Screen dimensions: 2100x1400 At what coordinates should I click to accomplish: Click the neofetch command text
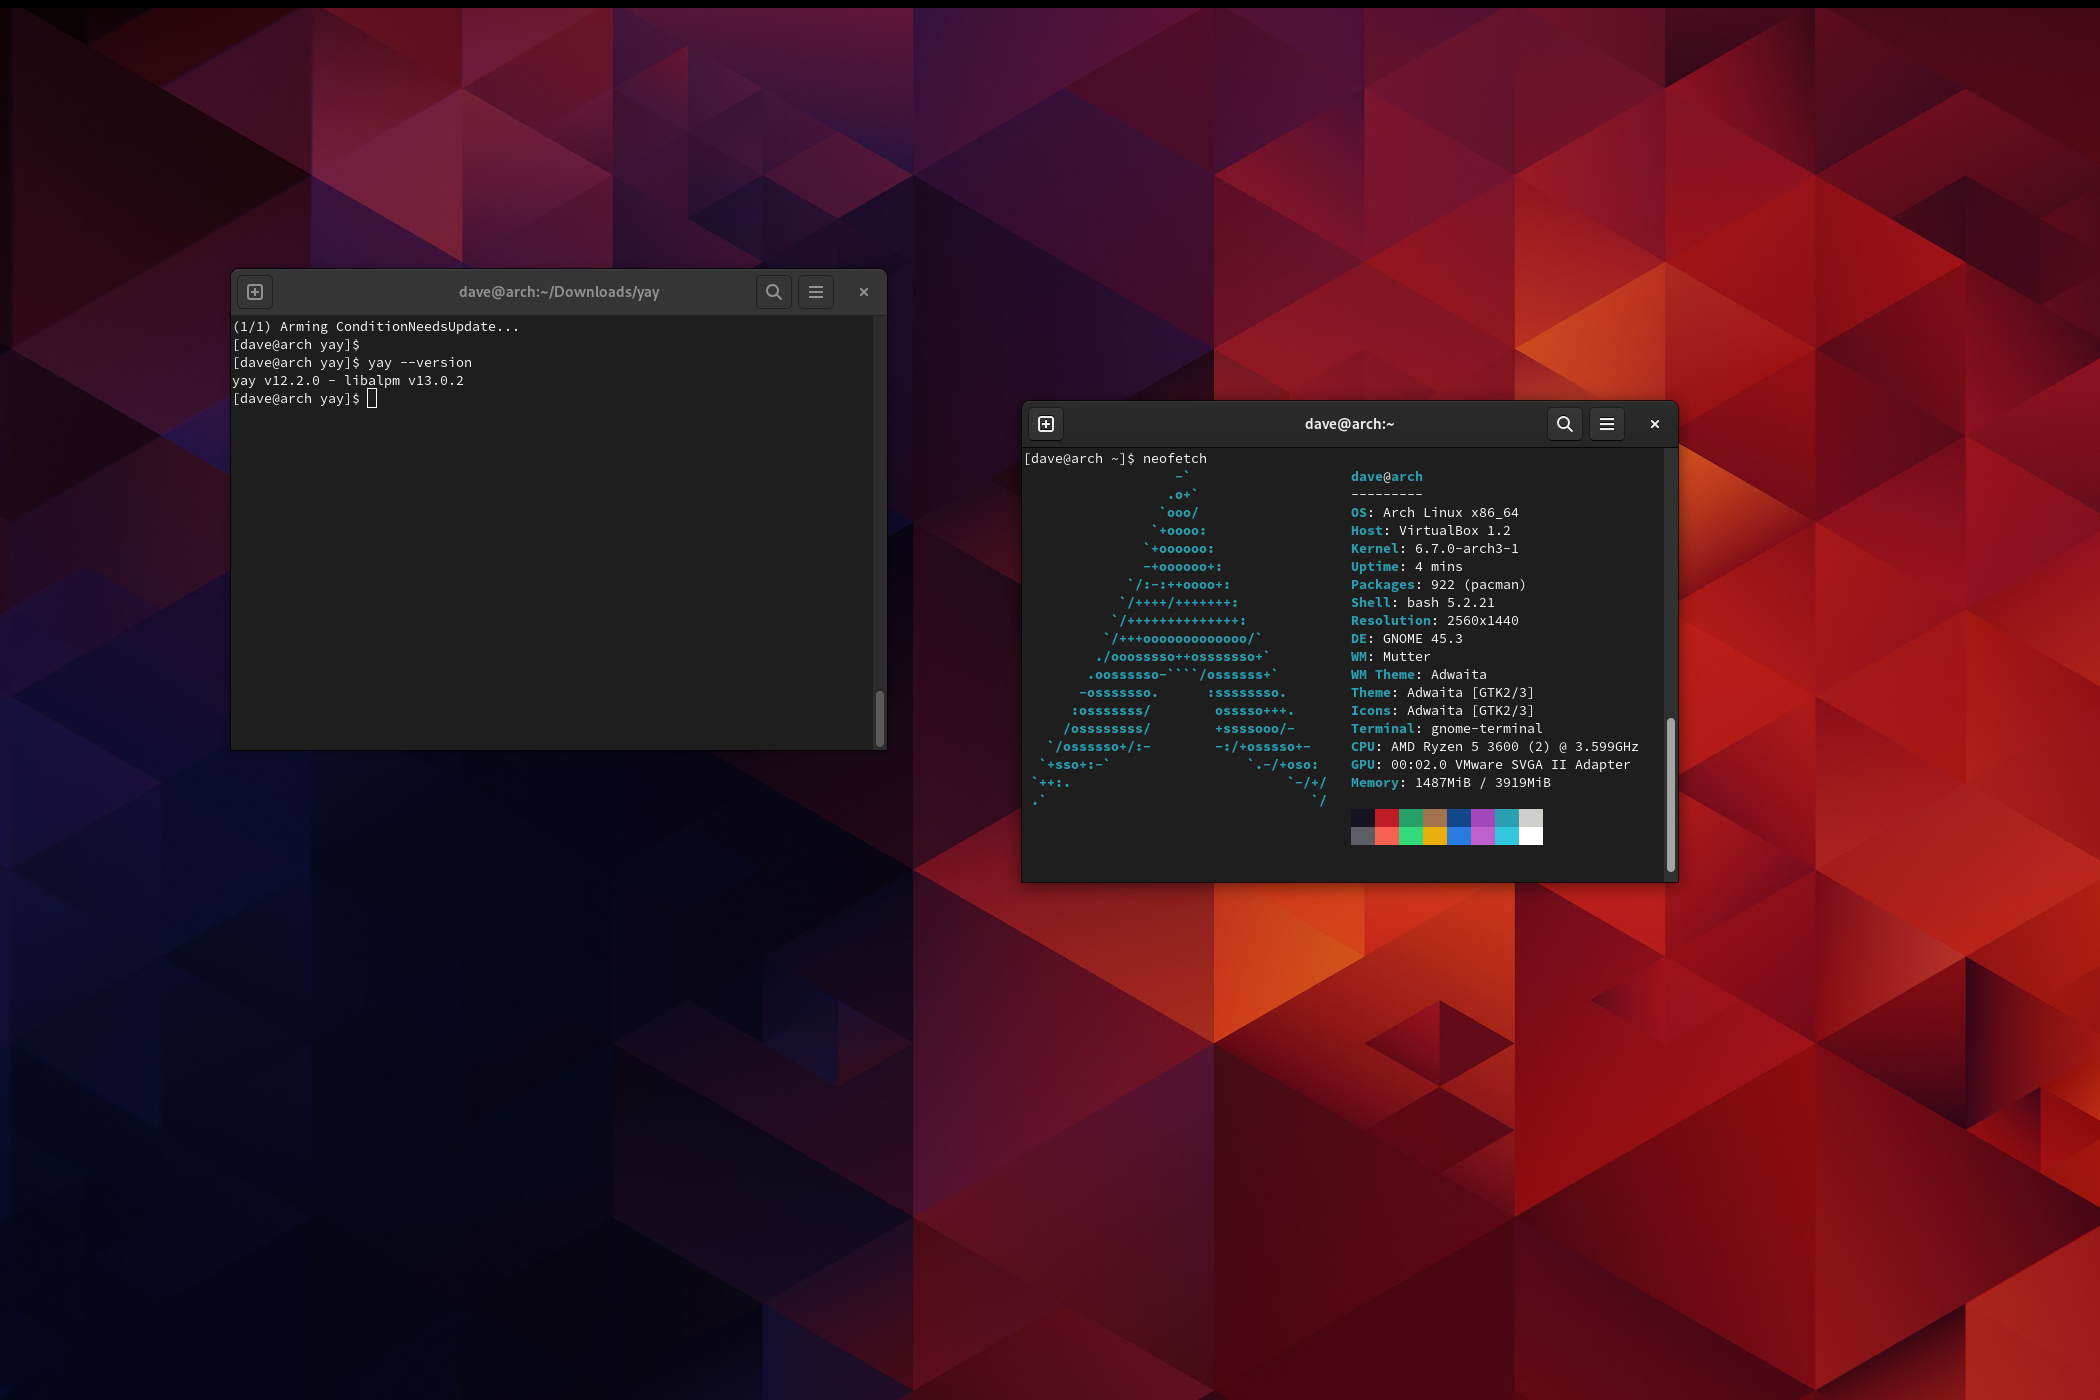click(x=1175, y=458)
